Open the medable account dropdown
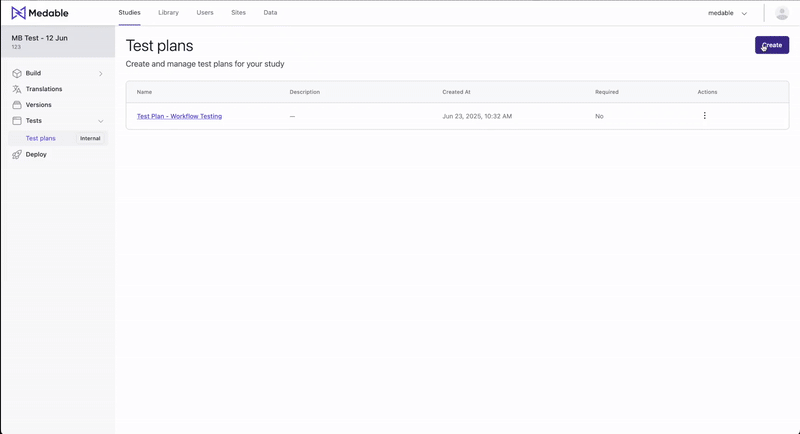This screenshot has height=434, width=800. pyautogui.click(x=728, y=13)
